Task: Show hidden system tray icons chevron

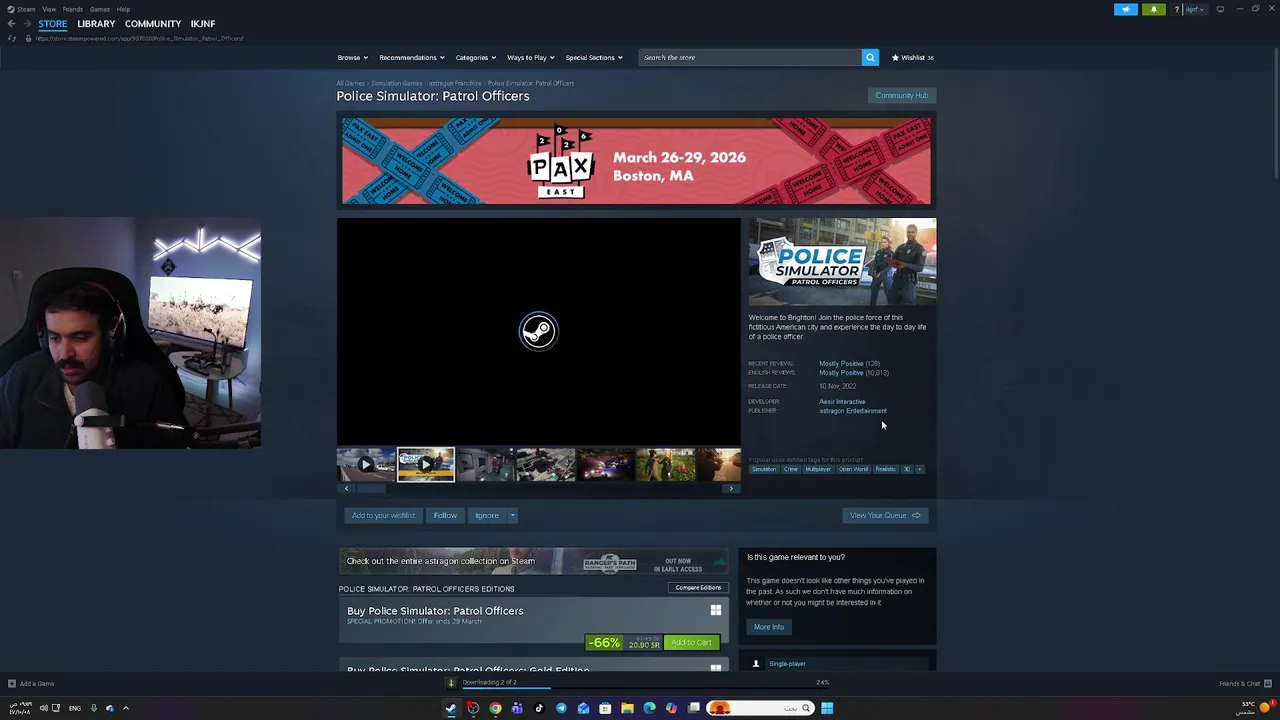Action: point(125,708)
